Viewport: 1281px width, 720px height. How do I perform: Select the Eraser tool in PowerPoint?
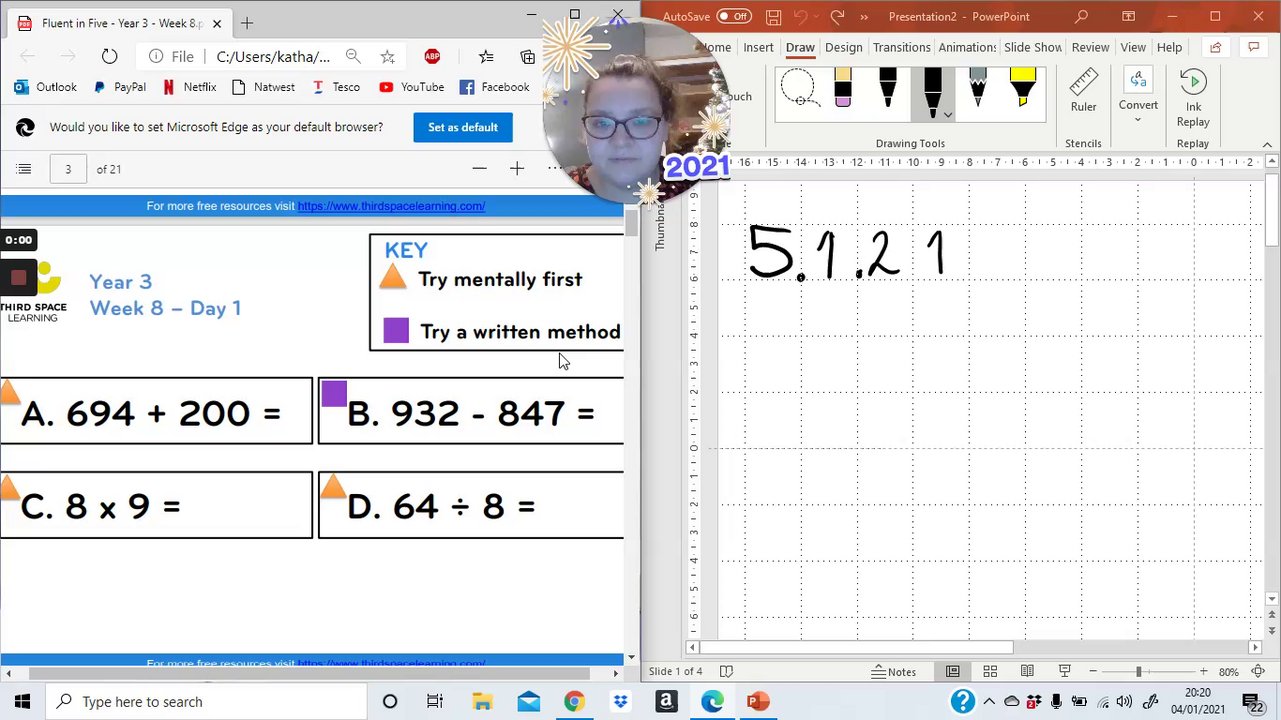click(x=842, y=89)
